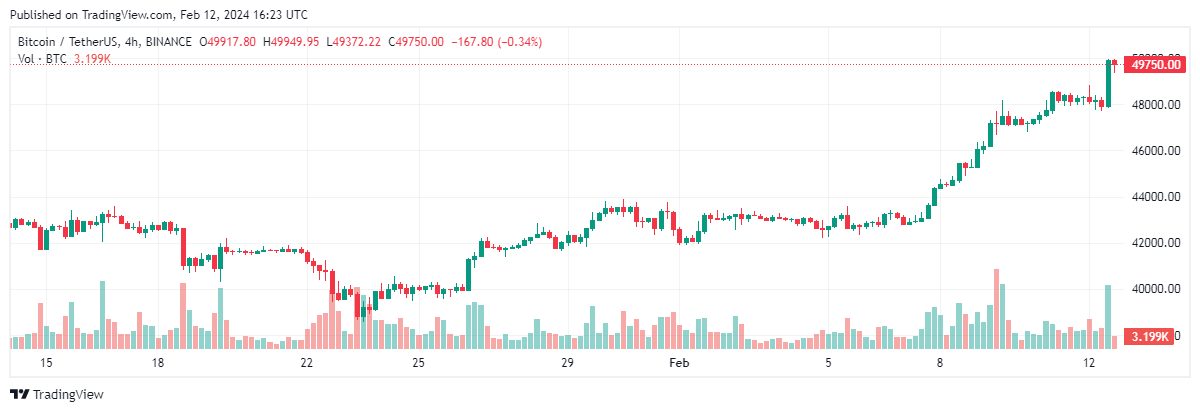Click the BINANCE exchange label
1200x412 pixels.
pyautogui.click(x=170, y=42)
